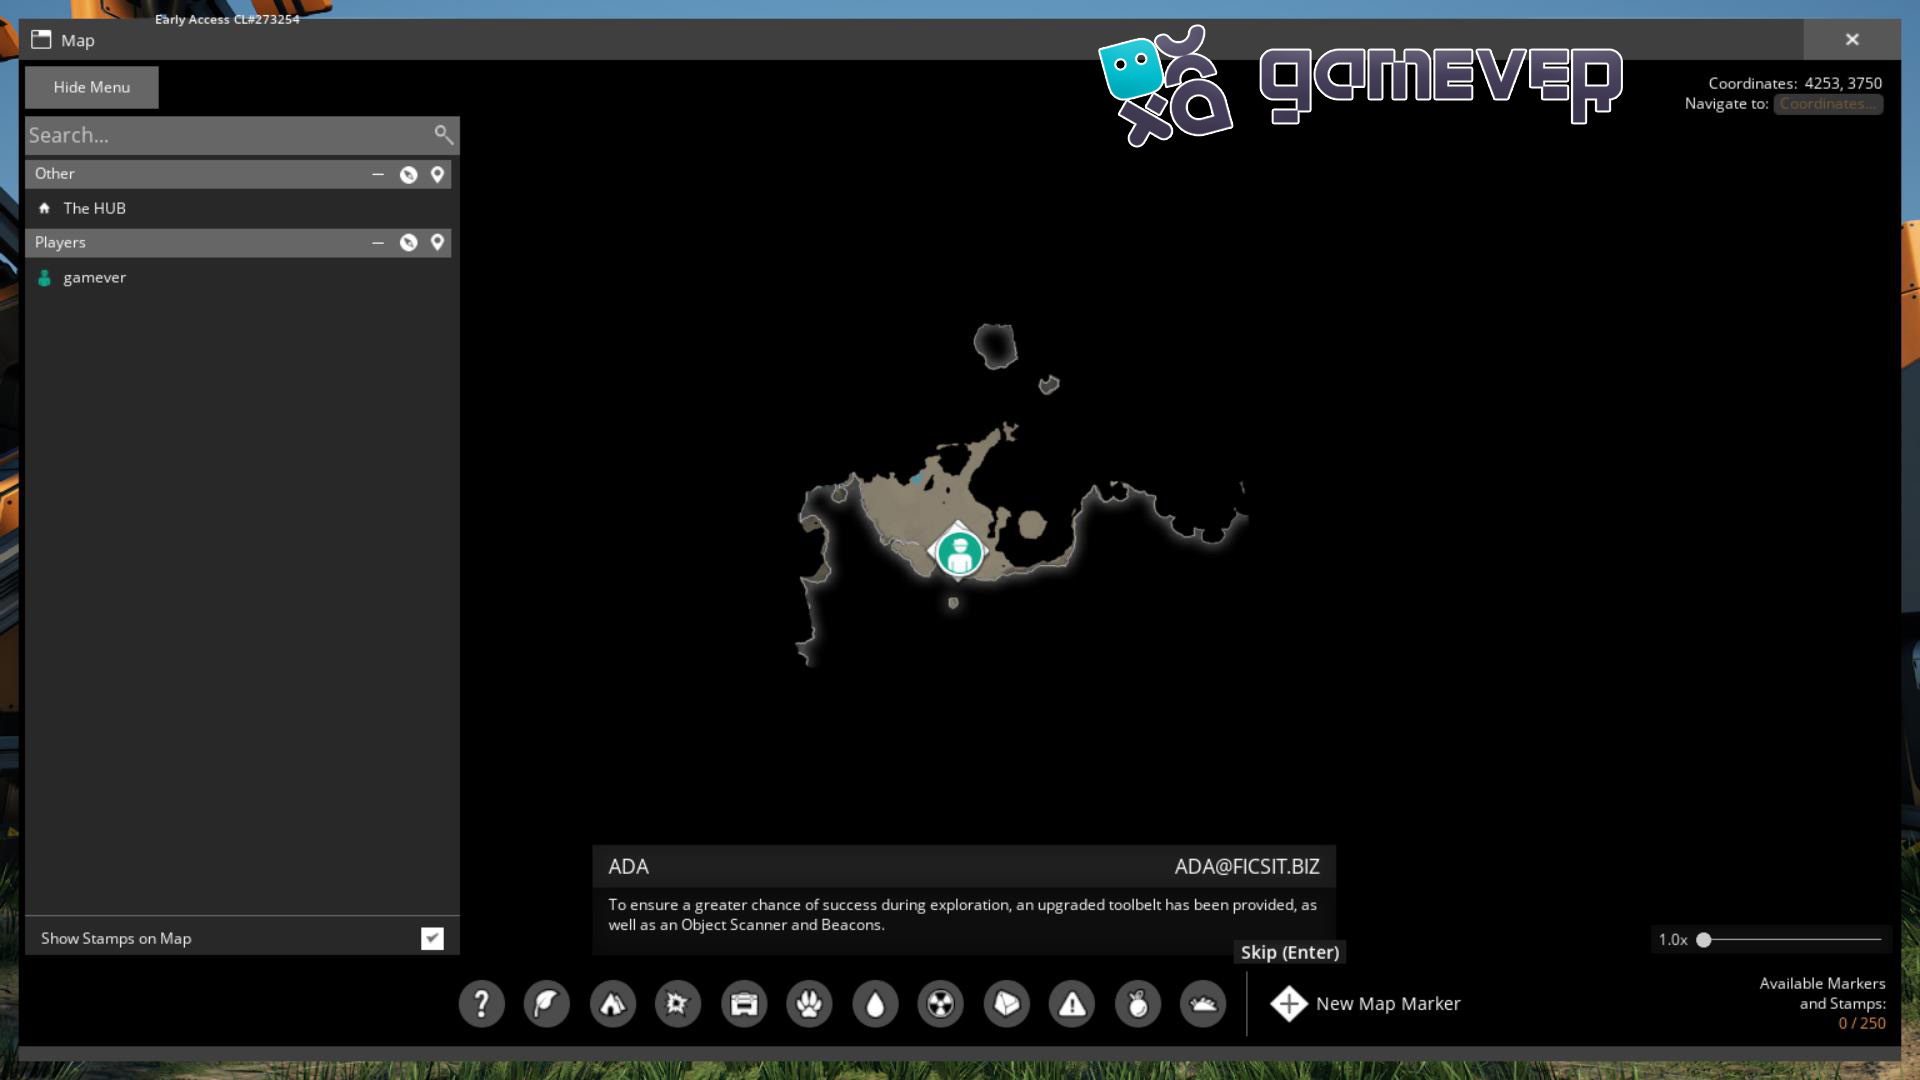The image size is (1920, 1080).
Task: Click the ADA@FICSIT.BIZ sender text
Action: pyautogui.click(x=1247, y=867)
